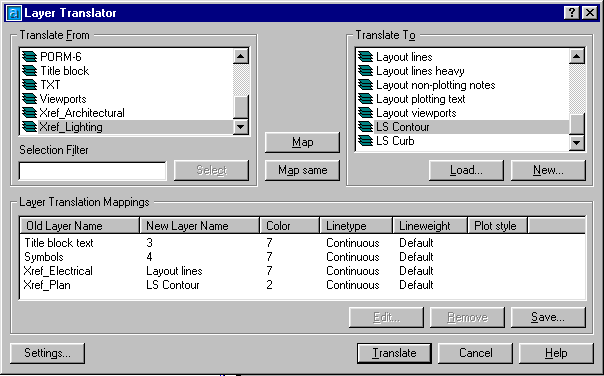Select Xref_Lighting layer name
Image resolution: width=604 pixels, height=376 pixels.
(71, 127)
